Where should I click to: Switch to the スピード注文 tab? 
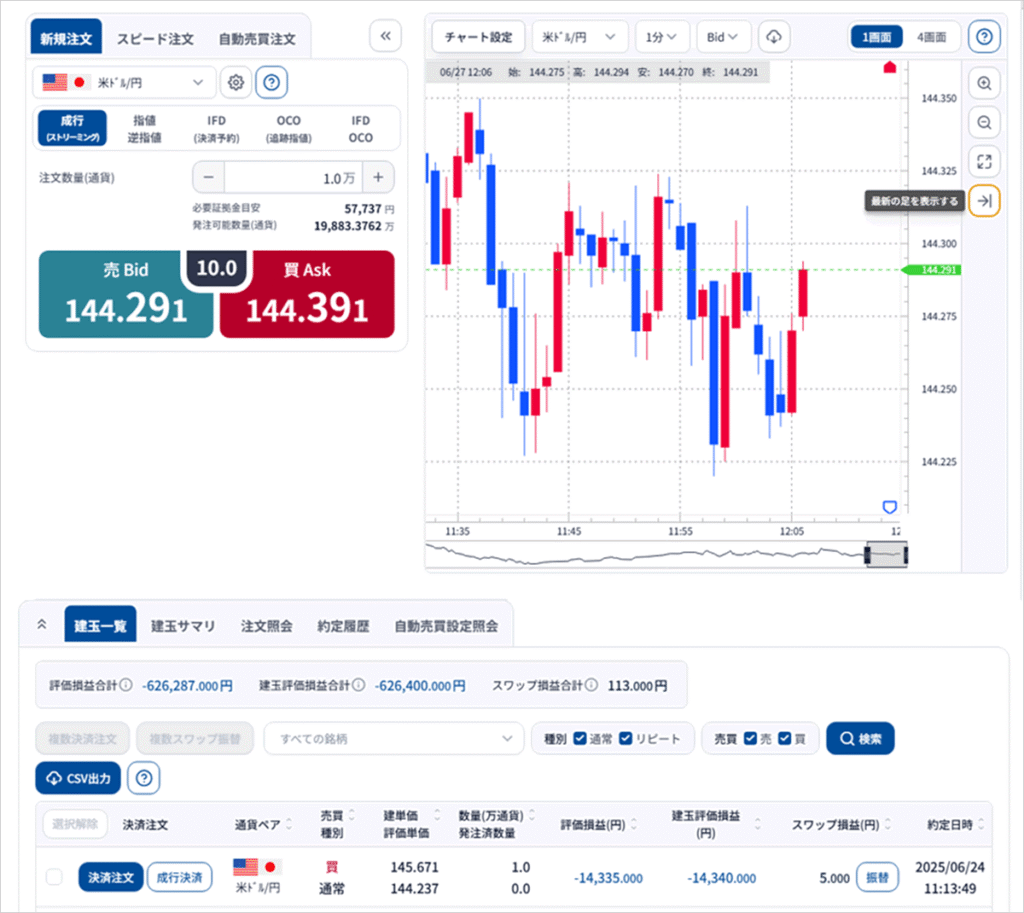point(155,39)
